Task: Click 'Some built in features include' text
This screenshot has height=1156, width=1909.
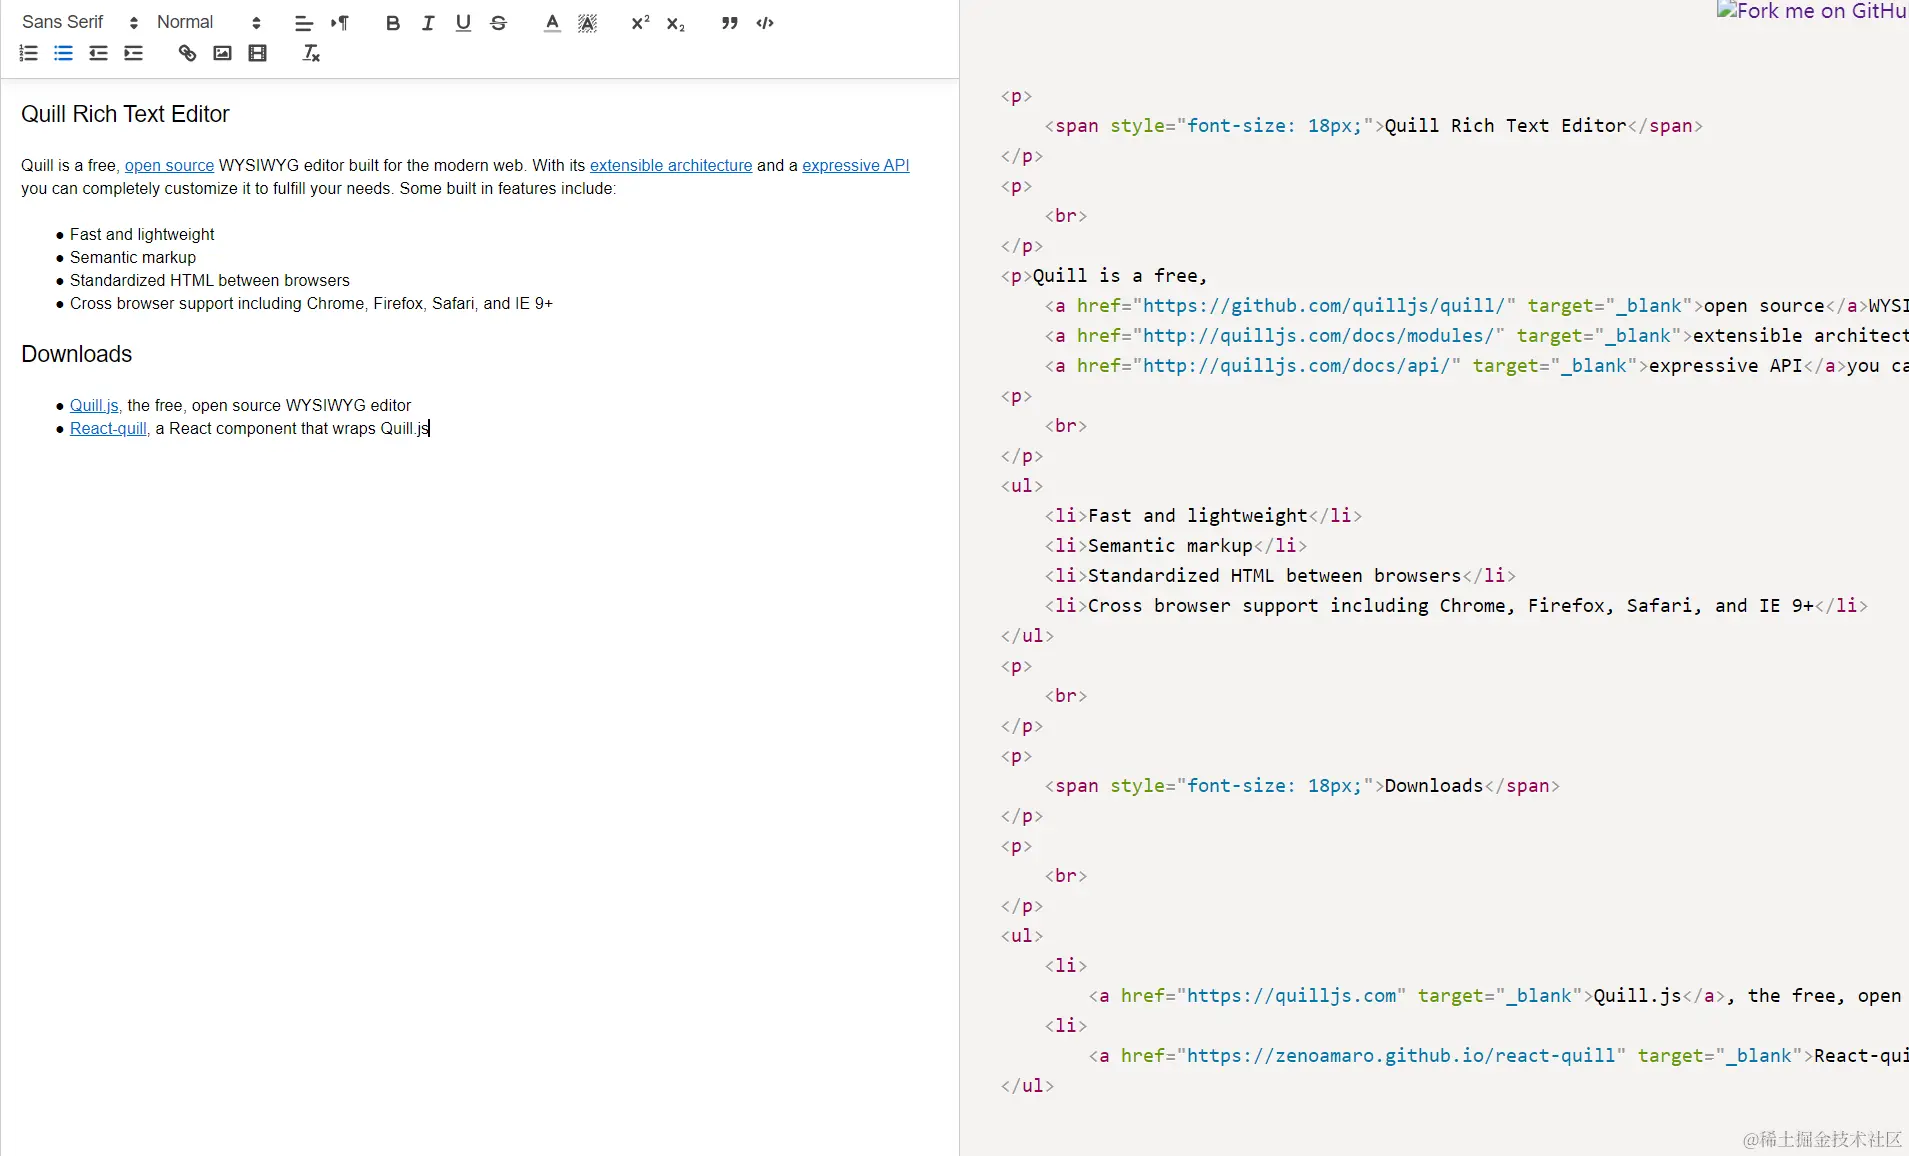Action: [507, 189]
